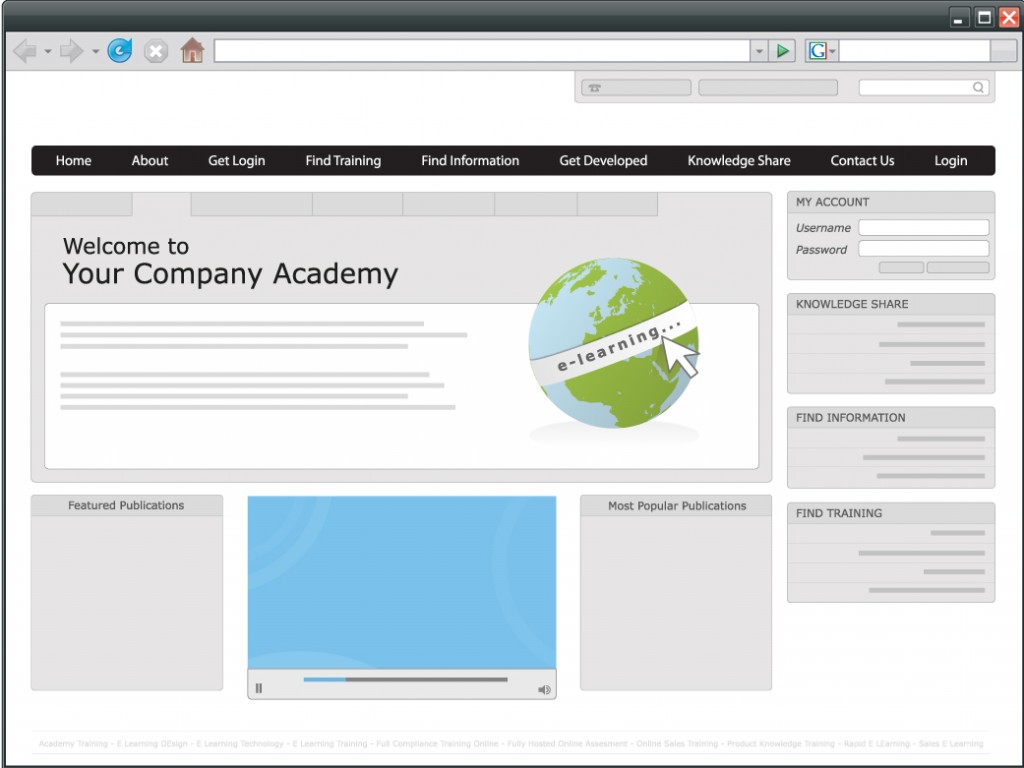Click the e-learning globe image
This screenshot has width=1024, height=768.
(x=614, y=343)
